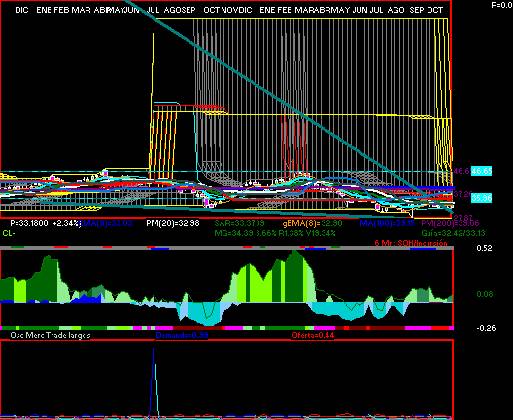Click the DIC label directly after NOV
This screenshot has width=513, height=420.
point(245,10)
